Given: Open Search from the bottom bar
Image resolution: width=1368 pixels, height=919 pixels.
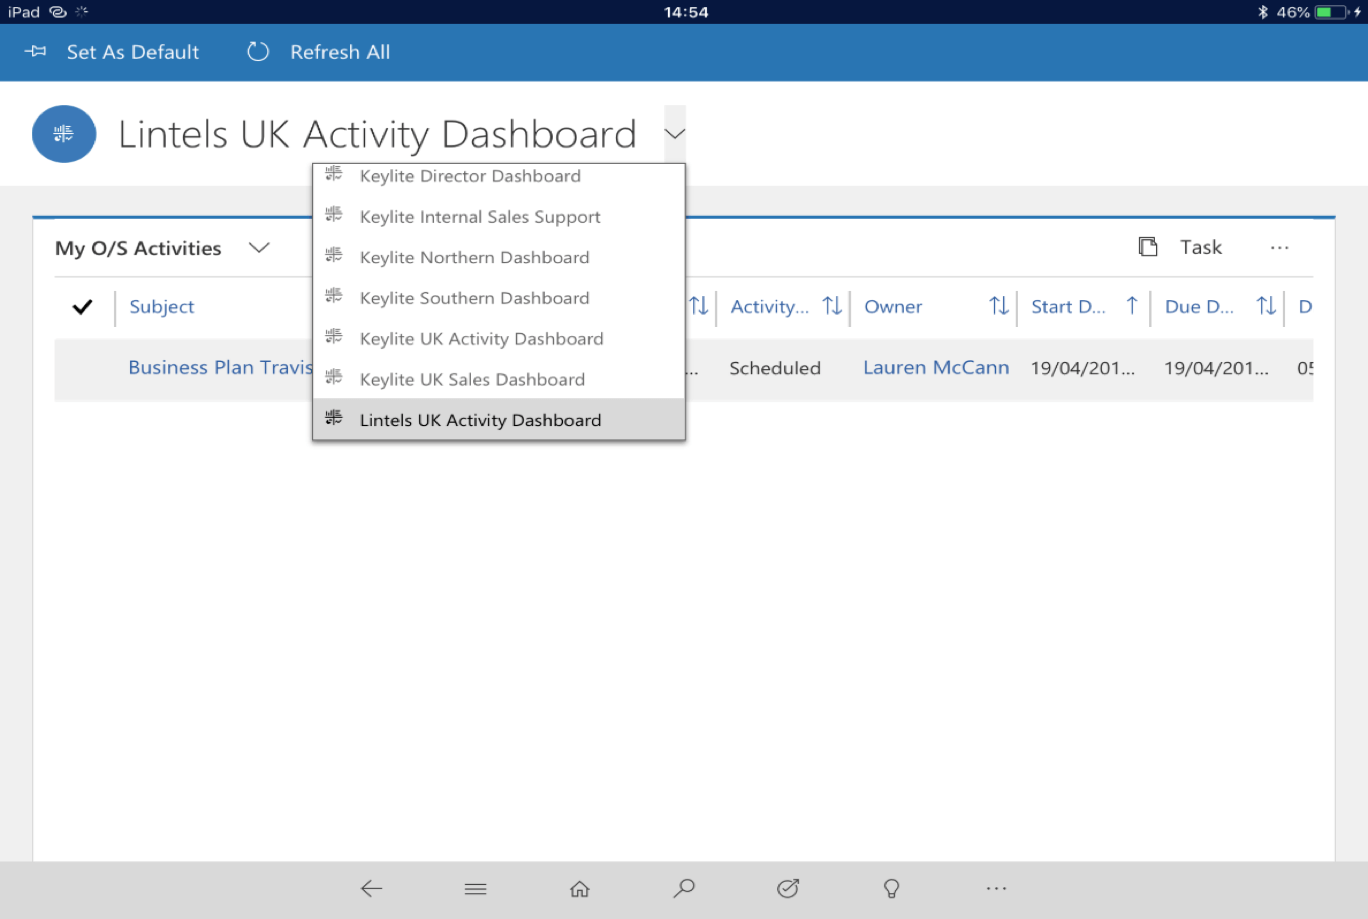Looking at the screenshot, I should coord(684,888).
